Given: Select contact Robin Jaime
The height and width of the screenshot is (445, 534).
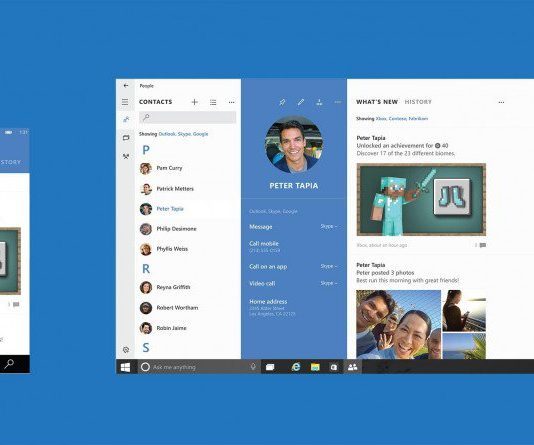Looking at the screenshot, I should coord(188,328).
